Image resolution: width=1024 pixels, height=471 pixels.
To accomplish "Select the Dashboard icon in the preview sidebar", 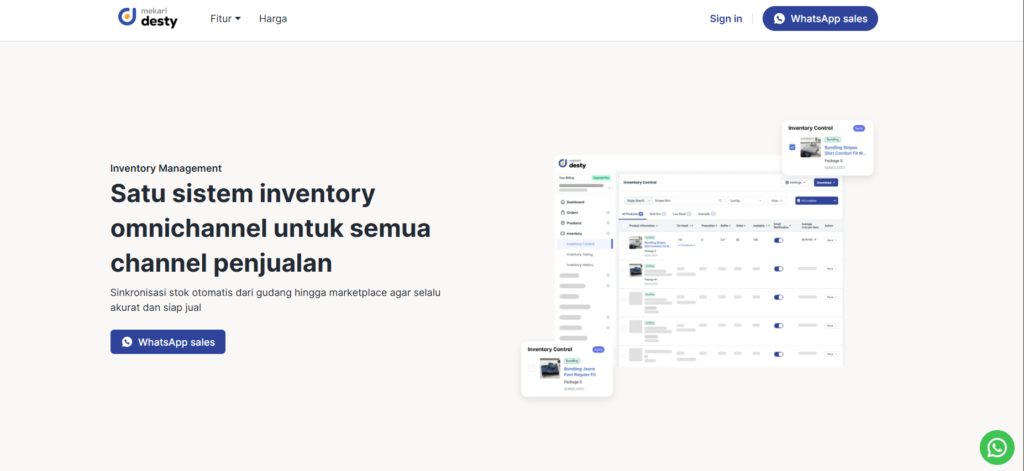I will 563,202.
